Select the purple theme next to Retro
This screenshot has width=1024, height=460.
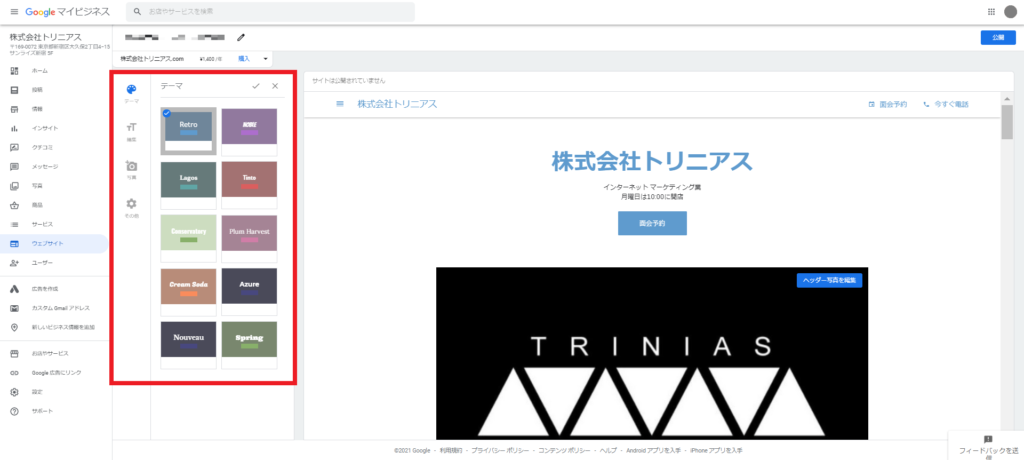pyautogui.click(x=249, y=131)
